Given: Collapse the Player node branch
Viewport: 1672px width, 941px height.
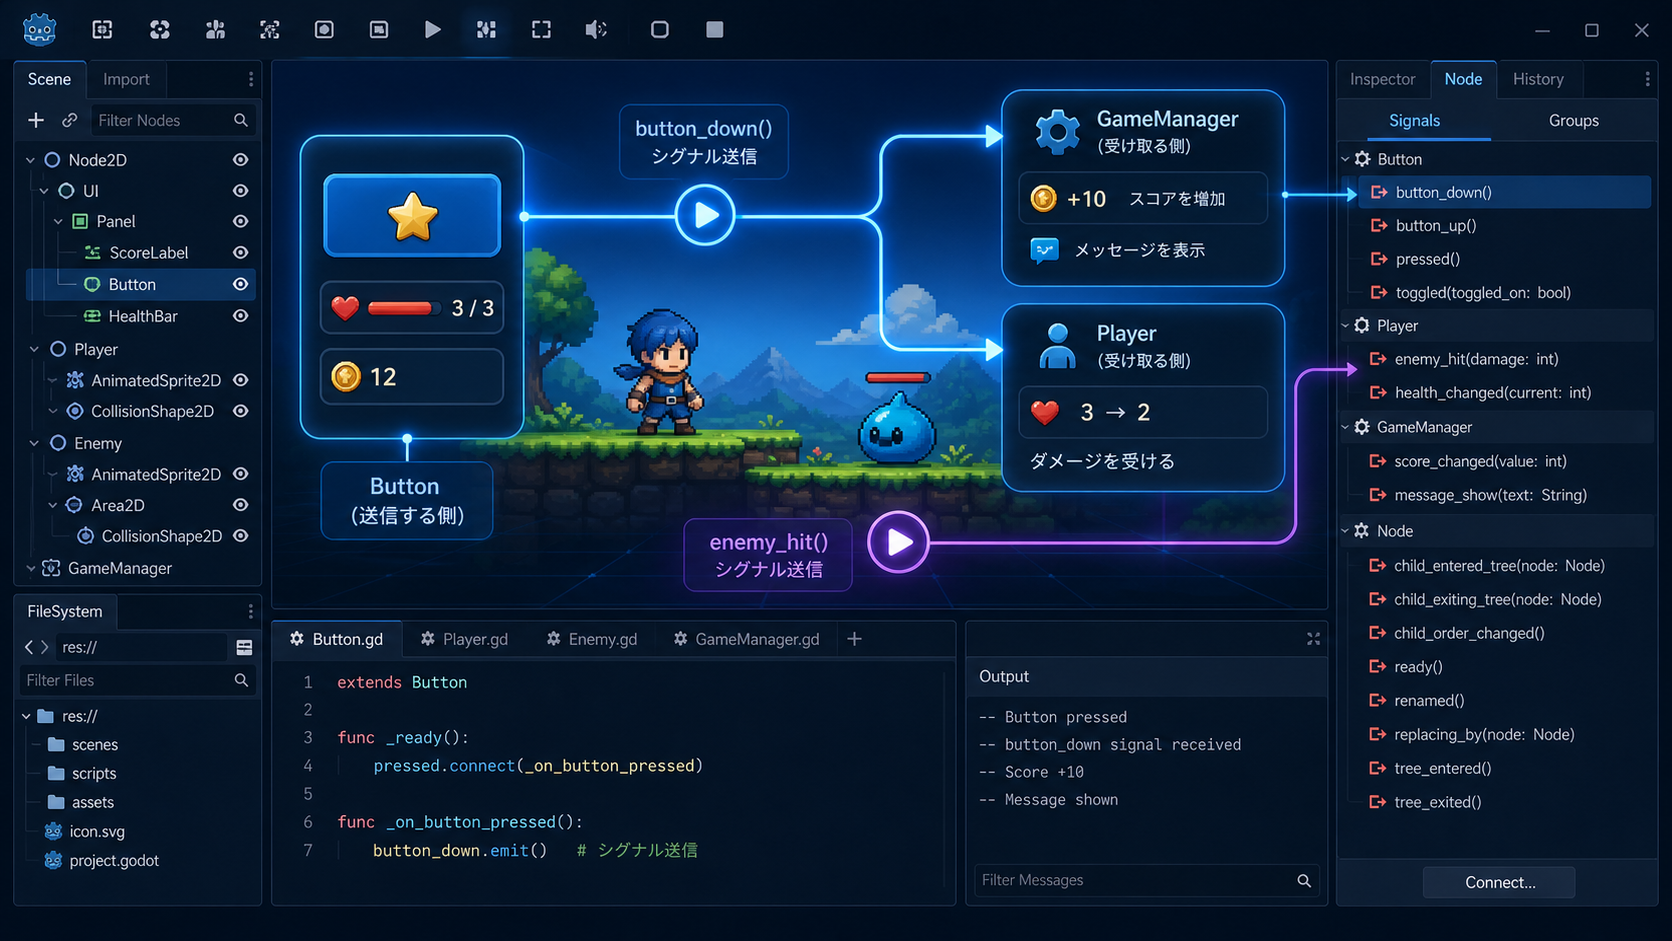Looking at the screenshot, I should click(x=34, y=349).
